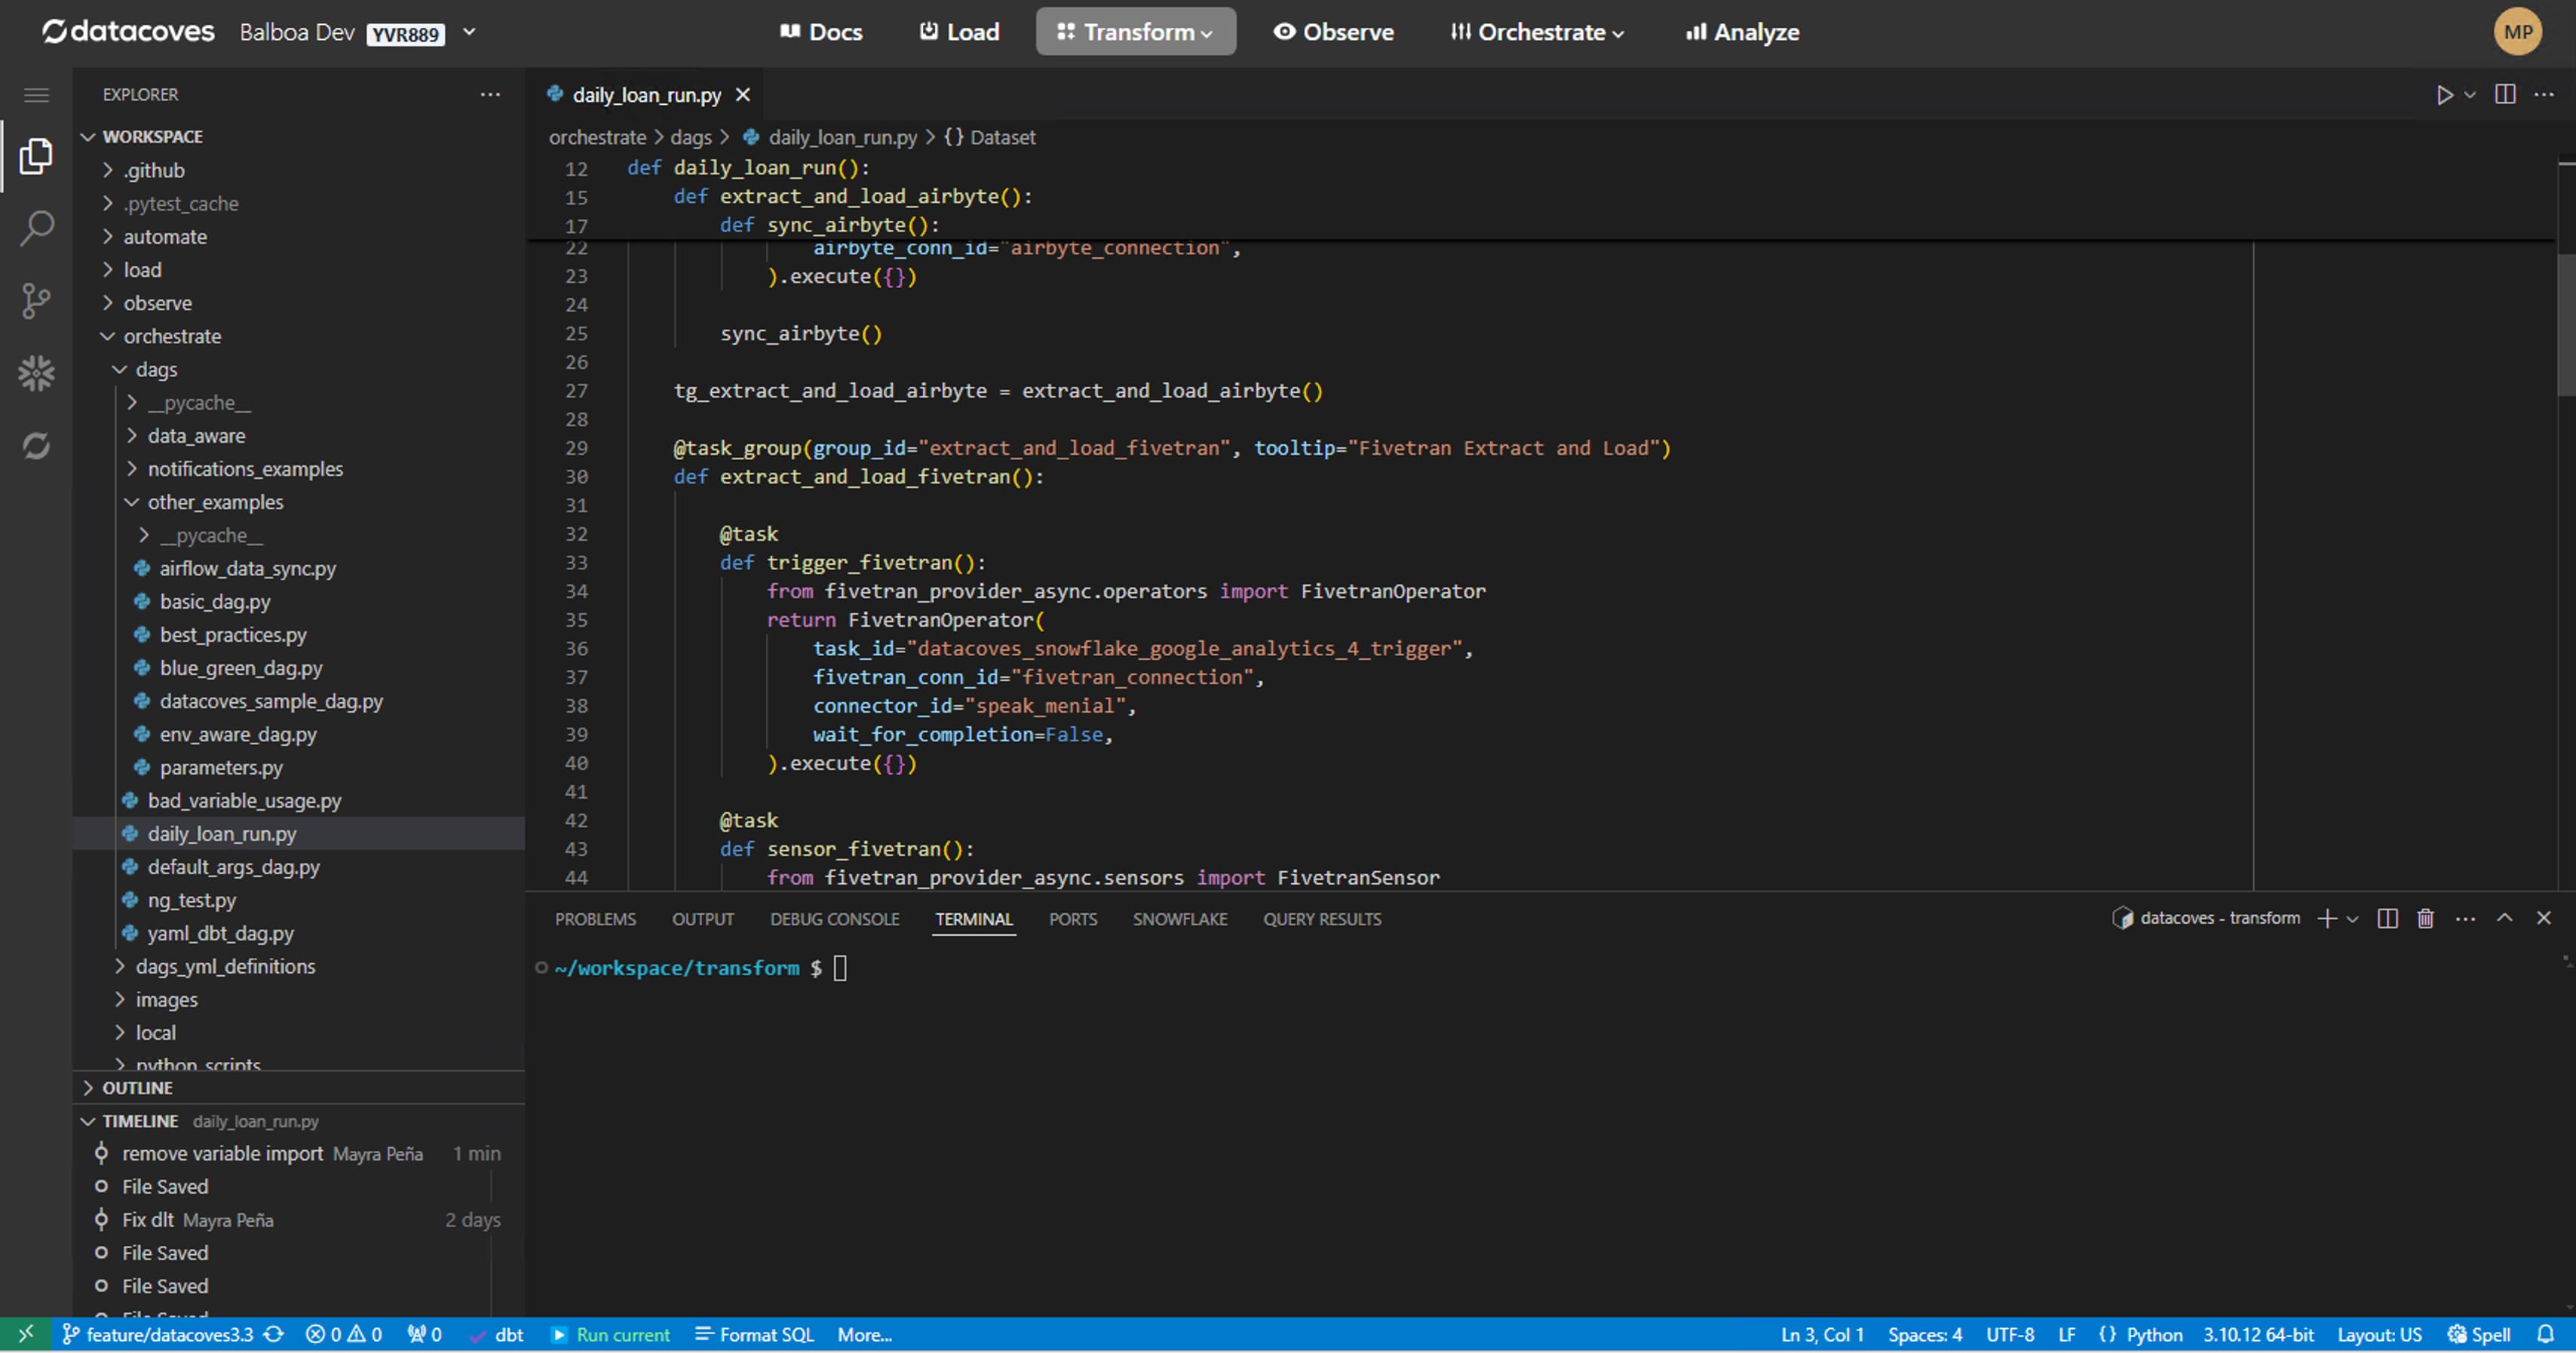Open the Orchestrate dropdown menu
Viewport: 2576px width, 1353px height.
coord(1537,32)
